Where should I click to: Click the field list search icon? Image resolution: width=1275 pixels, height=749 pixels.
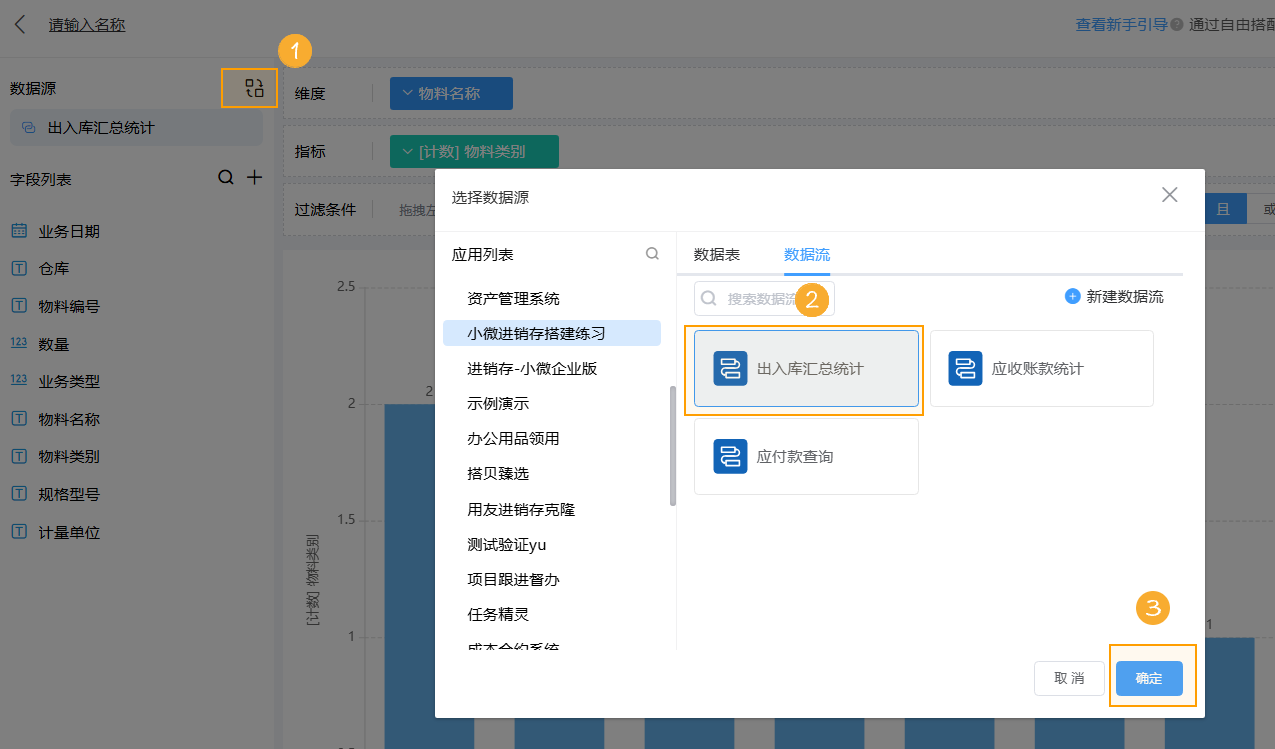point(226,178)
